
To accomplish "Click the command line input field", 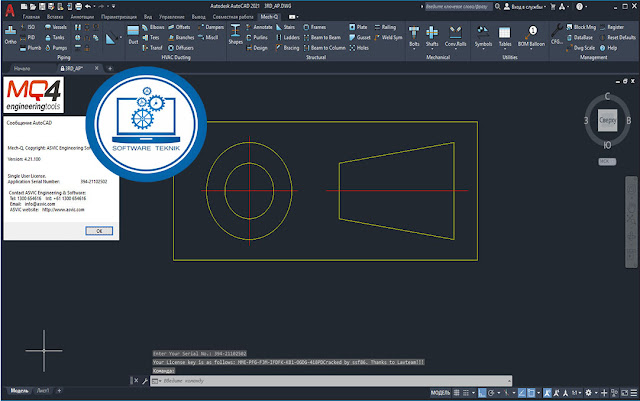I will click(x=331, y=381).
